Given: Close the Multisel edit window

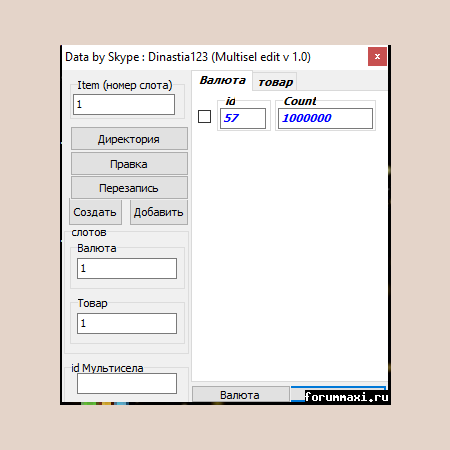Looking at the screenshot, I should coord(377,57).
